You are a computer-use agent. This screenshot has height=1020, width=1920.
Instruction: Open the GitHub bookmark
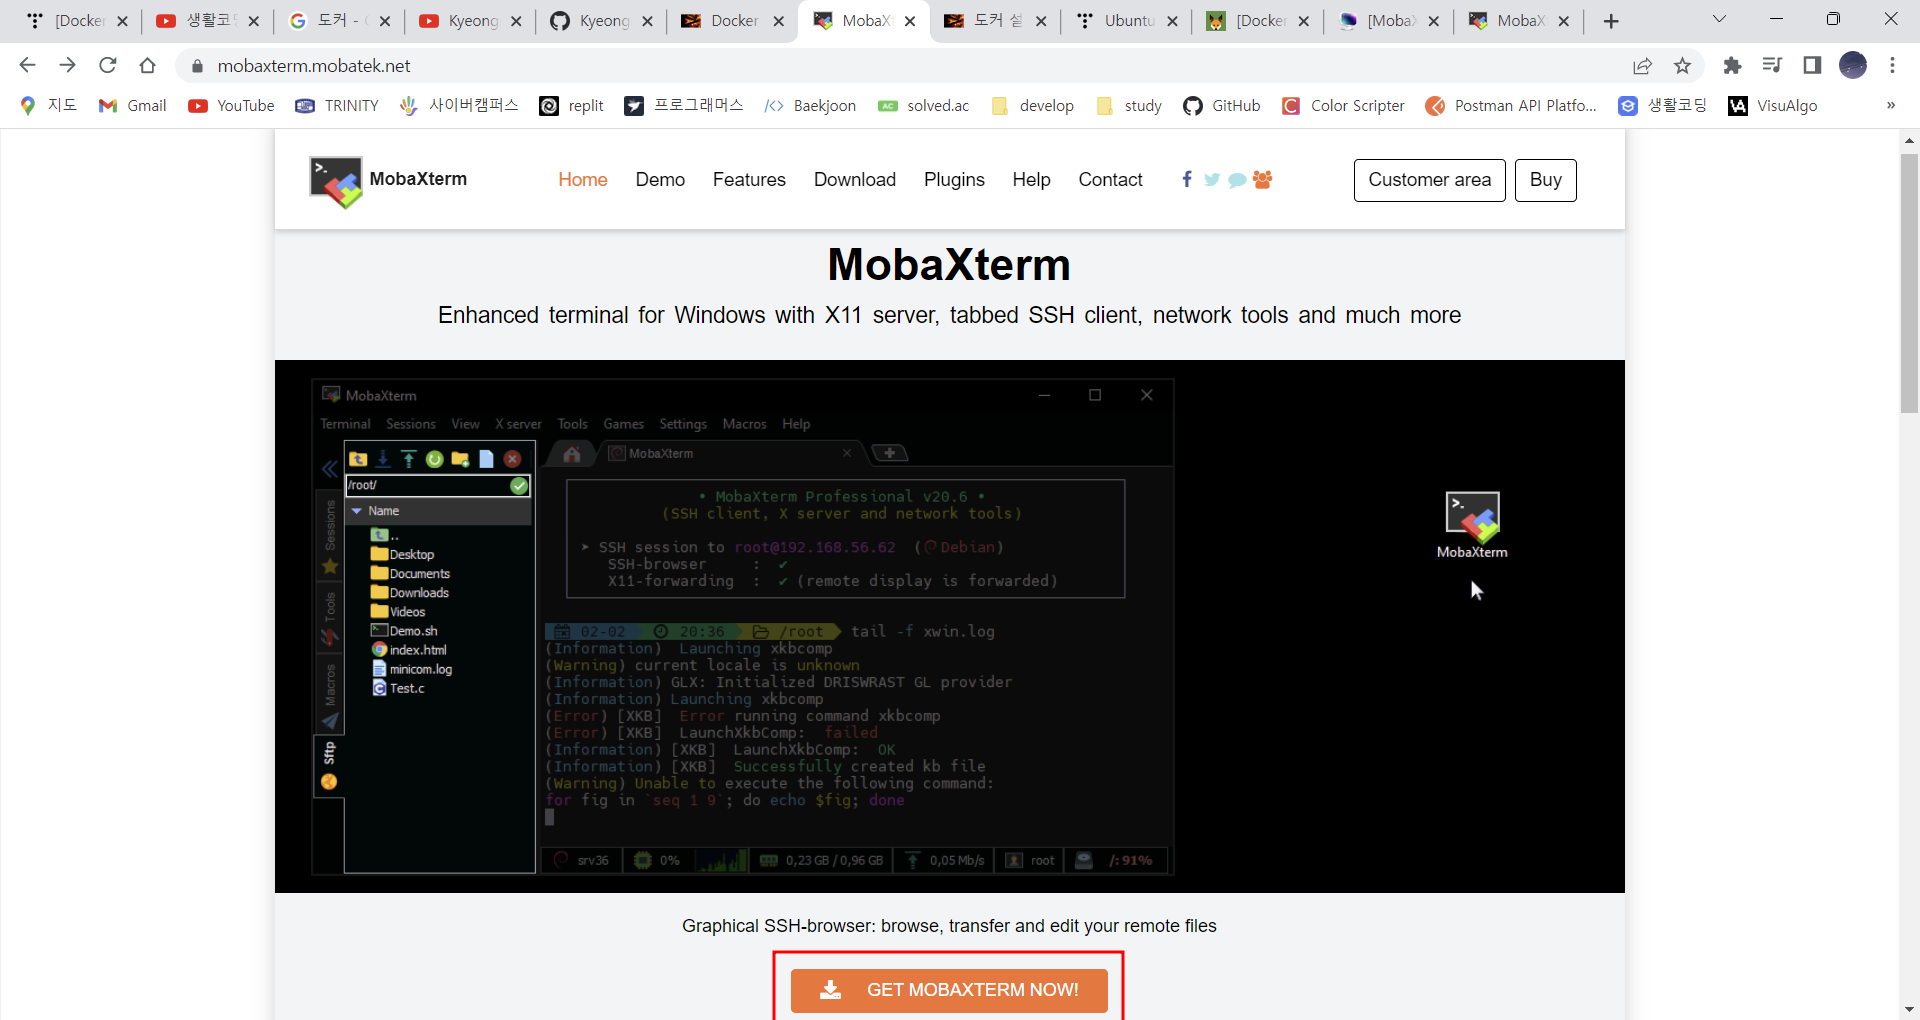1221,105
